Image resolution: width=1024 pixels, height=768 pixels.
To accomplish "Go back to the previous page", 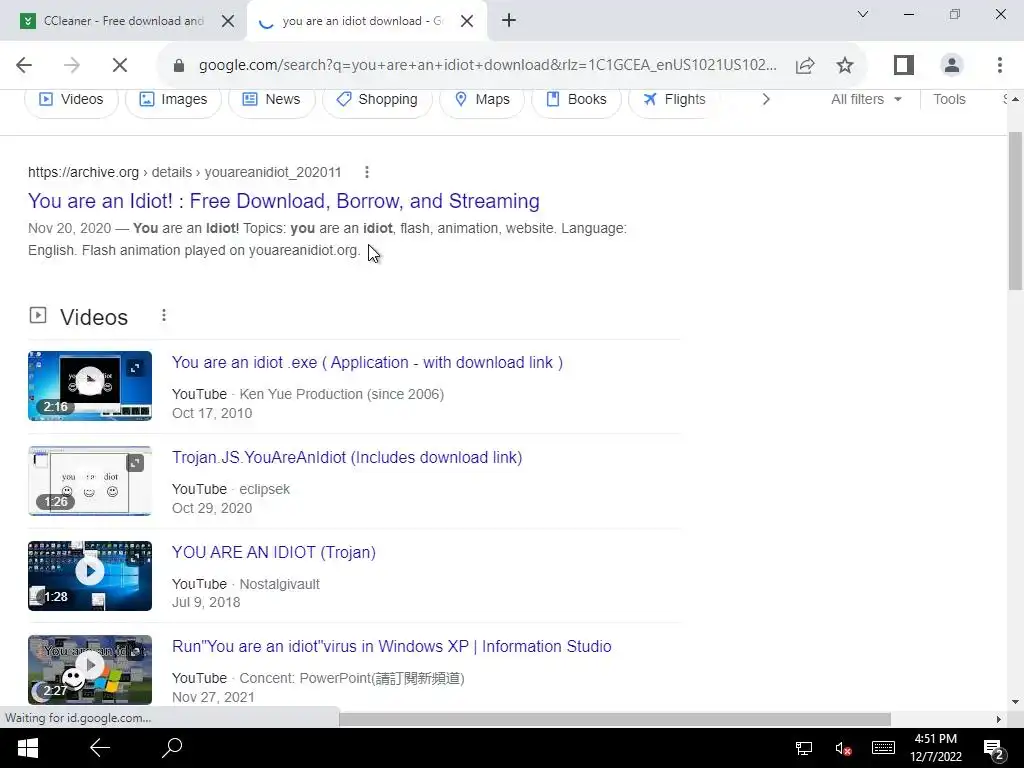I will tap(24, 65).
